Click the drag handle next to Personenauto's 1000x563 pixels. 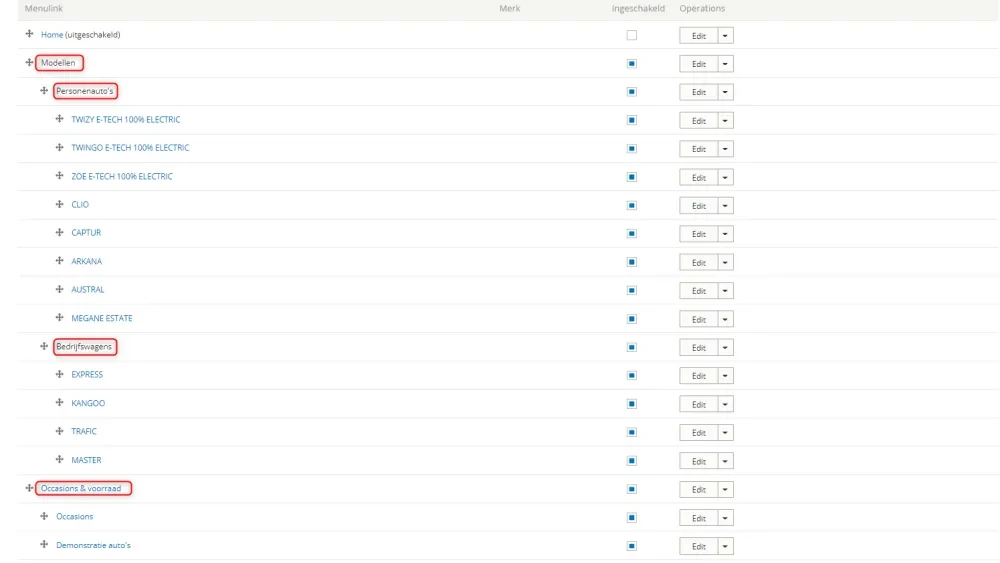tap(44, 91)
